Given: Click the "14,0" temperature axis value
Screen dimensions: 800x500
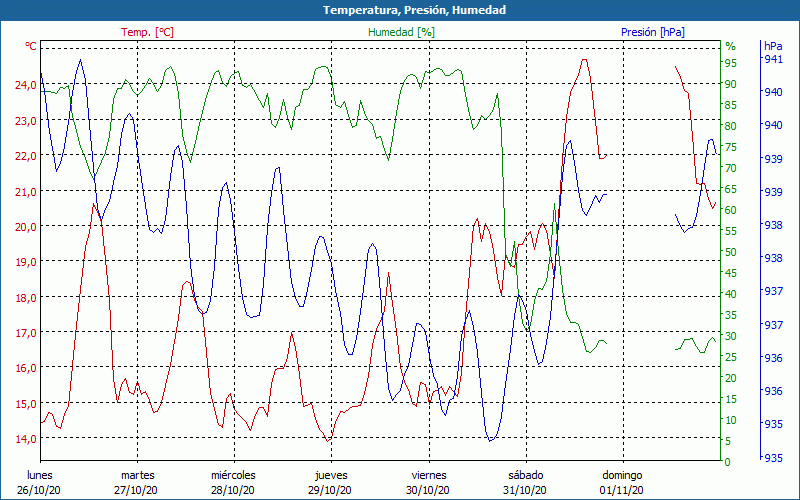Looking at the screenshot, I should point(26,439).
